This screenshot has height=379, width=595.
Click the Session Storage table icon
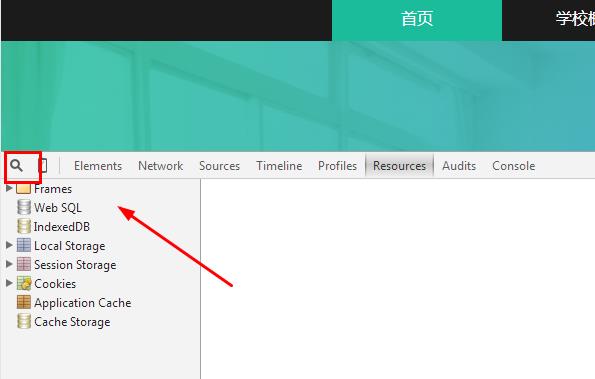(x=24, y=264)
